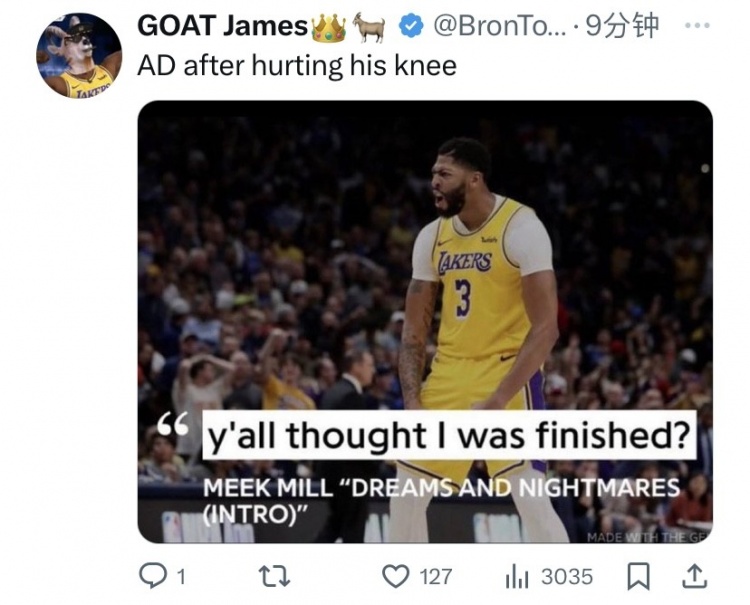Click the GOAT James display name

pyautogui.click(x=222, y=27)
